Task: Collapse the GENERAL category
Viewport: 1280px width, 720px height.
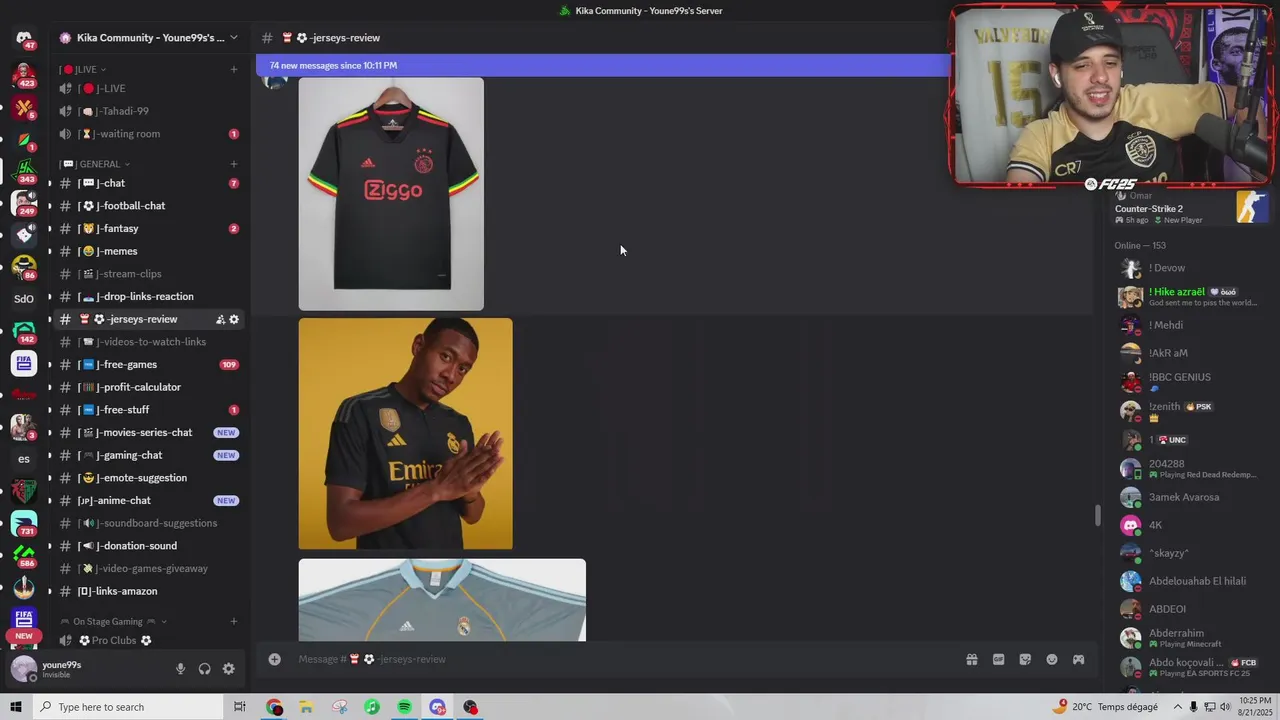Action: [x=95, y=164]
